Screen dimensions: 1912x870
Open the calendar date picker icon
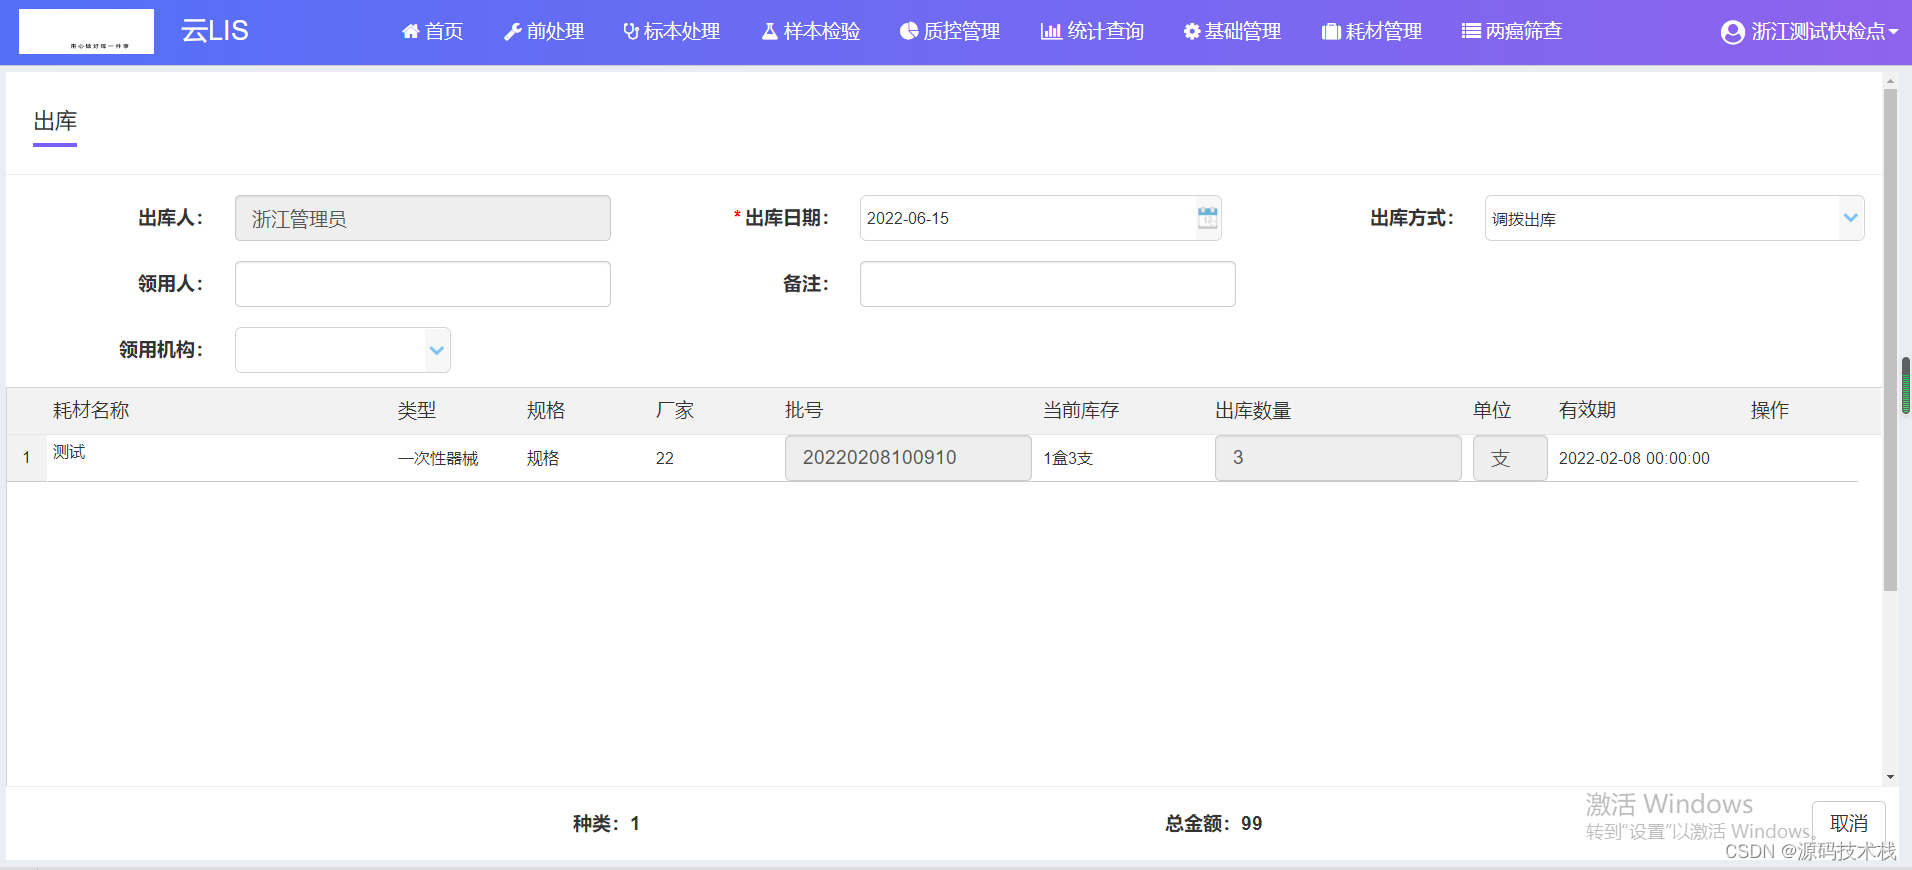(1207, 218)
